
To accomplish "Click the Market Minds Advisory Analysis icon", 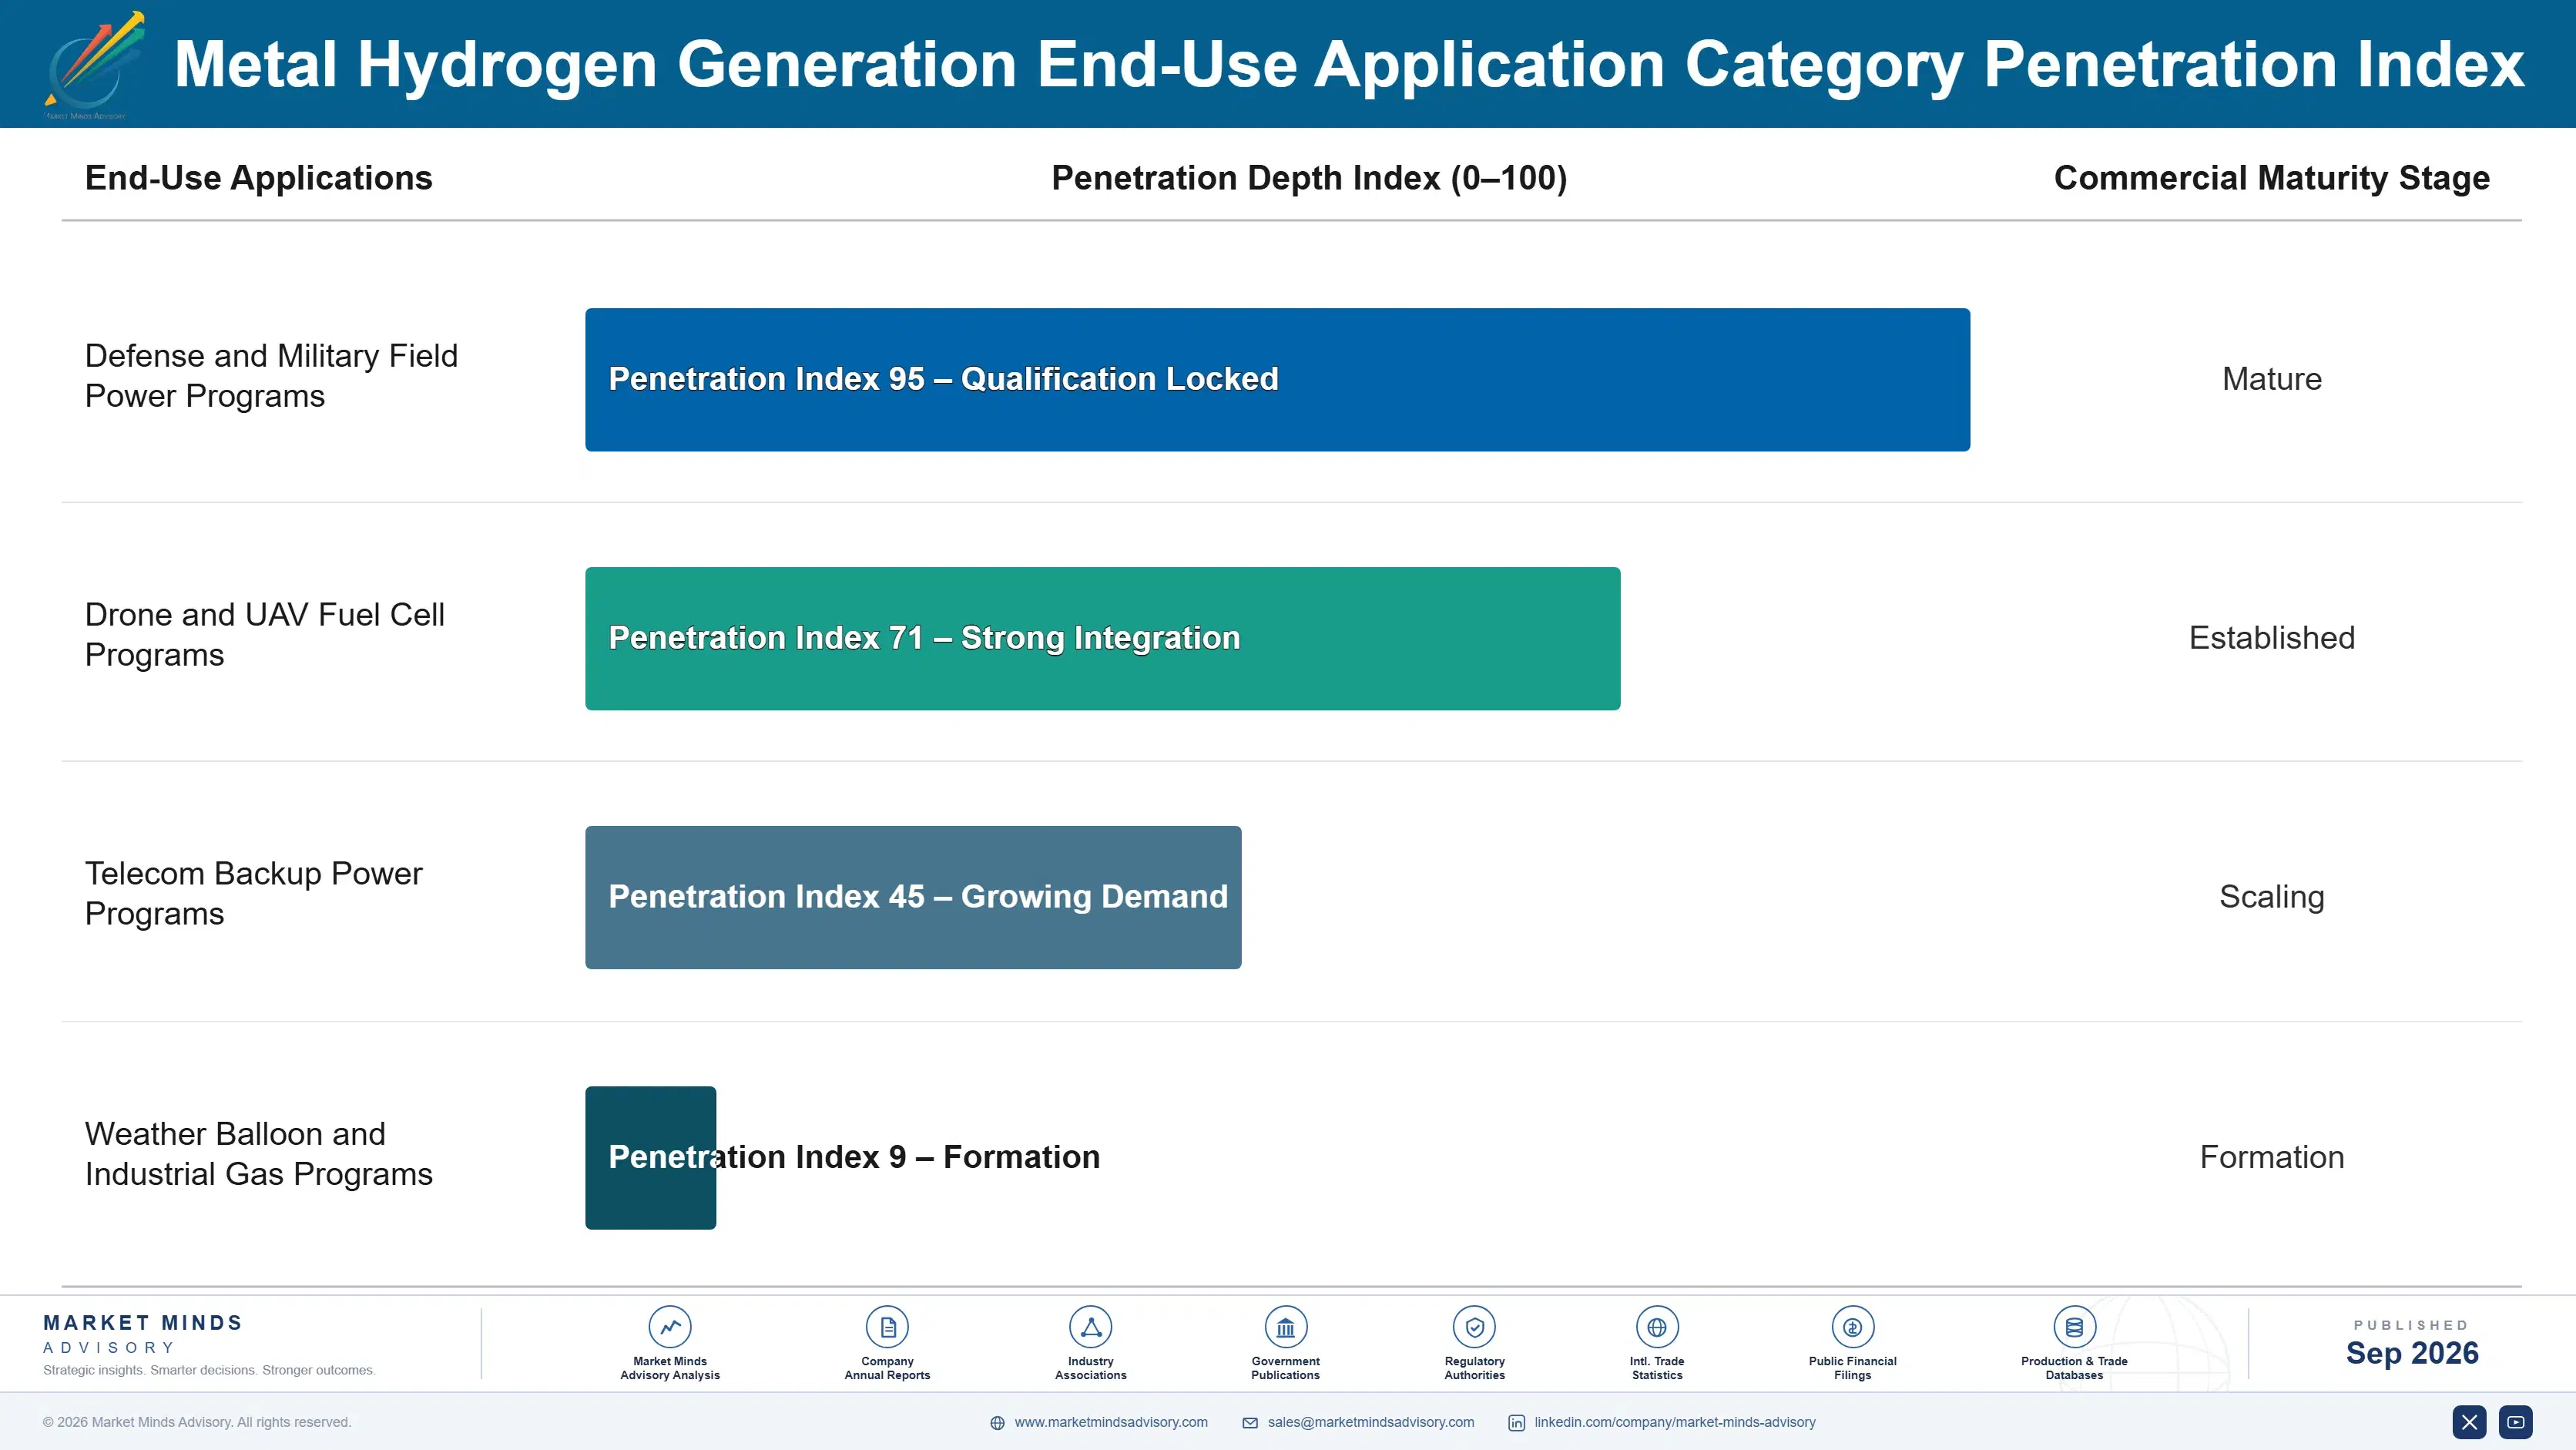I will coord(670,1327).
